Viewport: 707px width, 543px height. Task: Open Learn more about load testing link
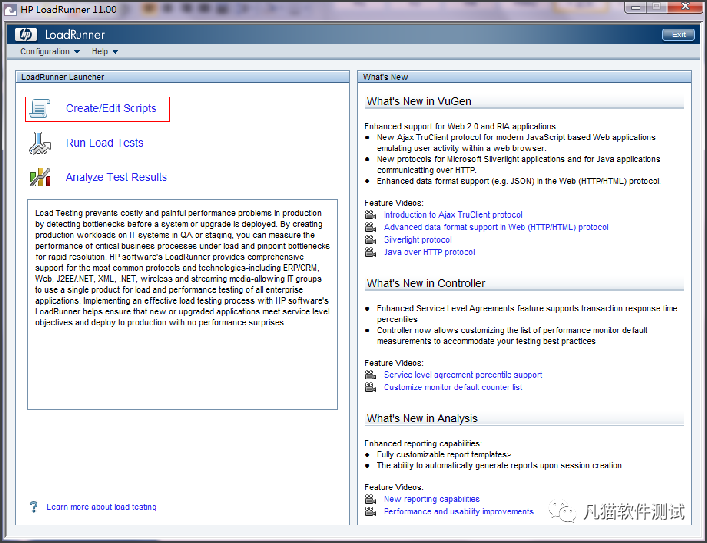tap(101, 507)
